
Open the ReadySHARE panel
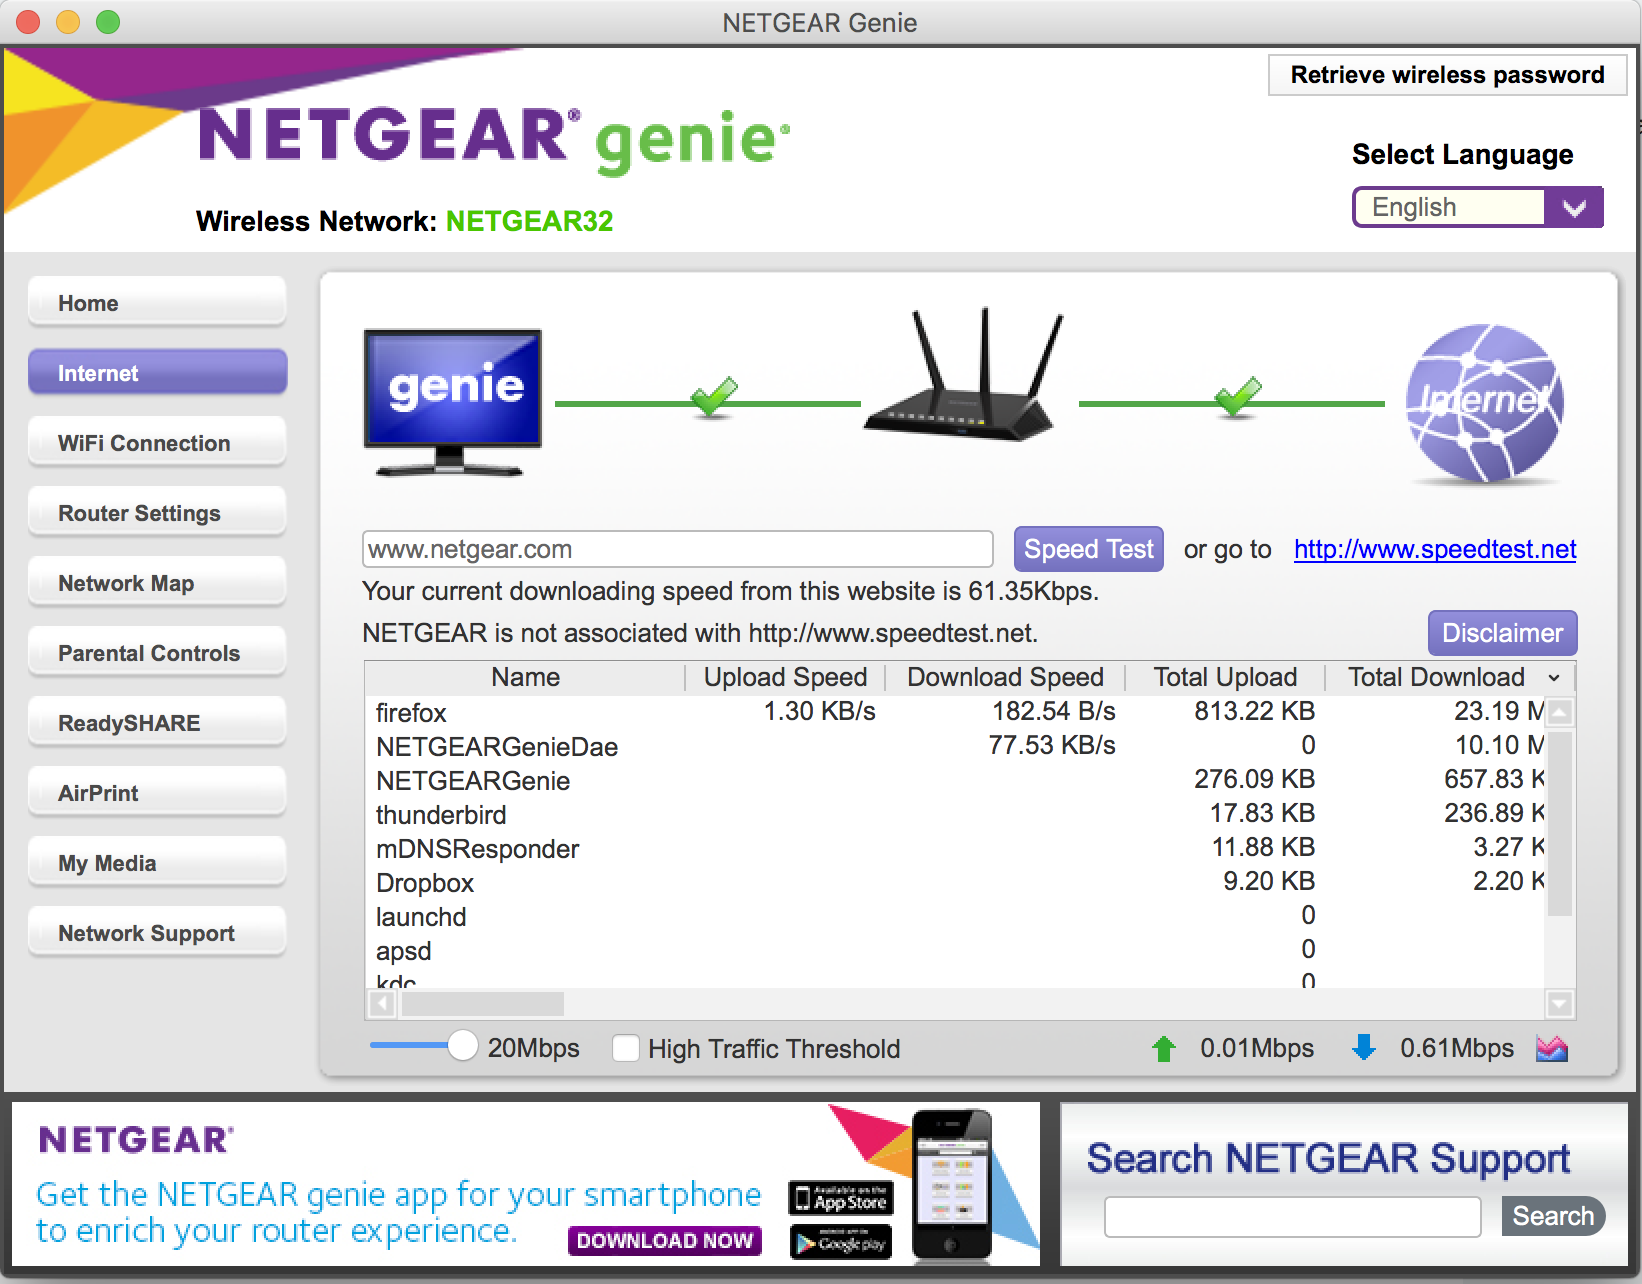[157, 722]
